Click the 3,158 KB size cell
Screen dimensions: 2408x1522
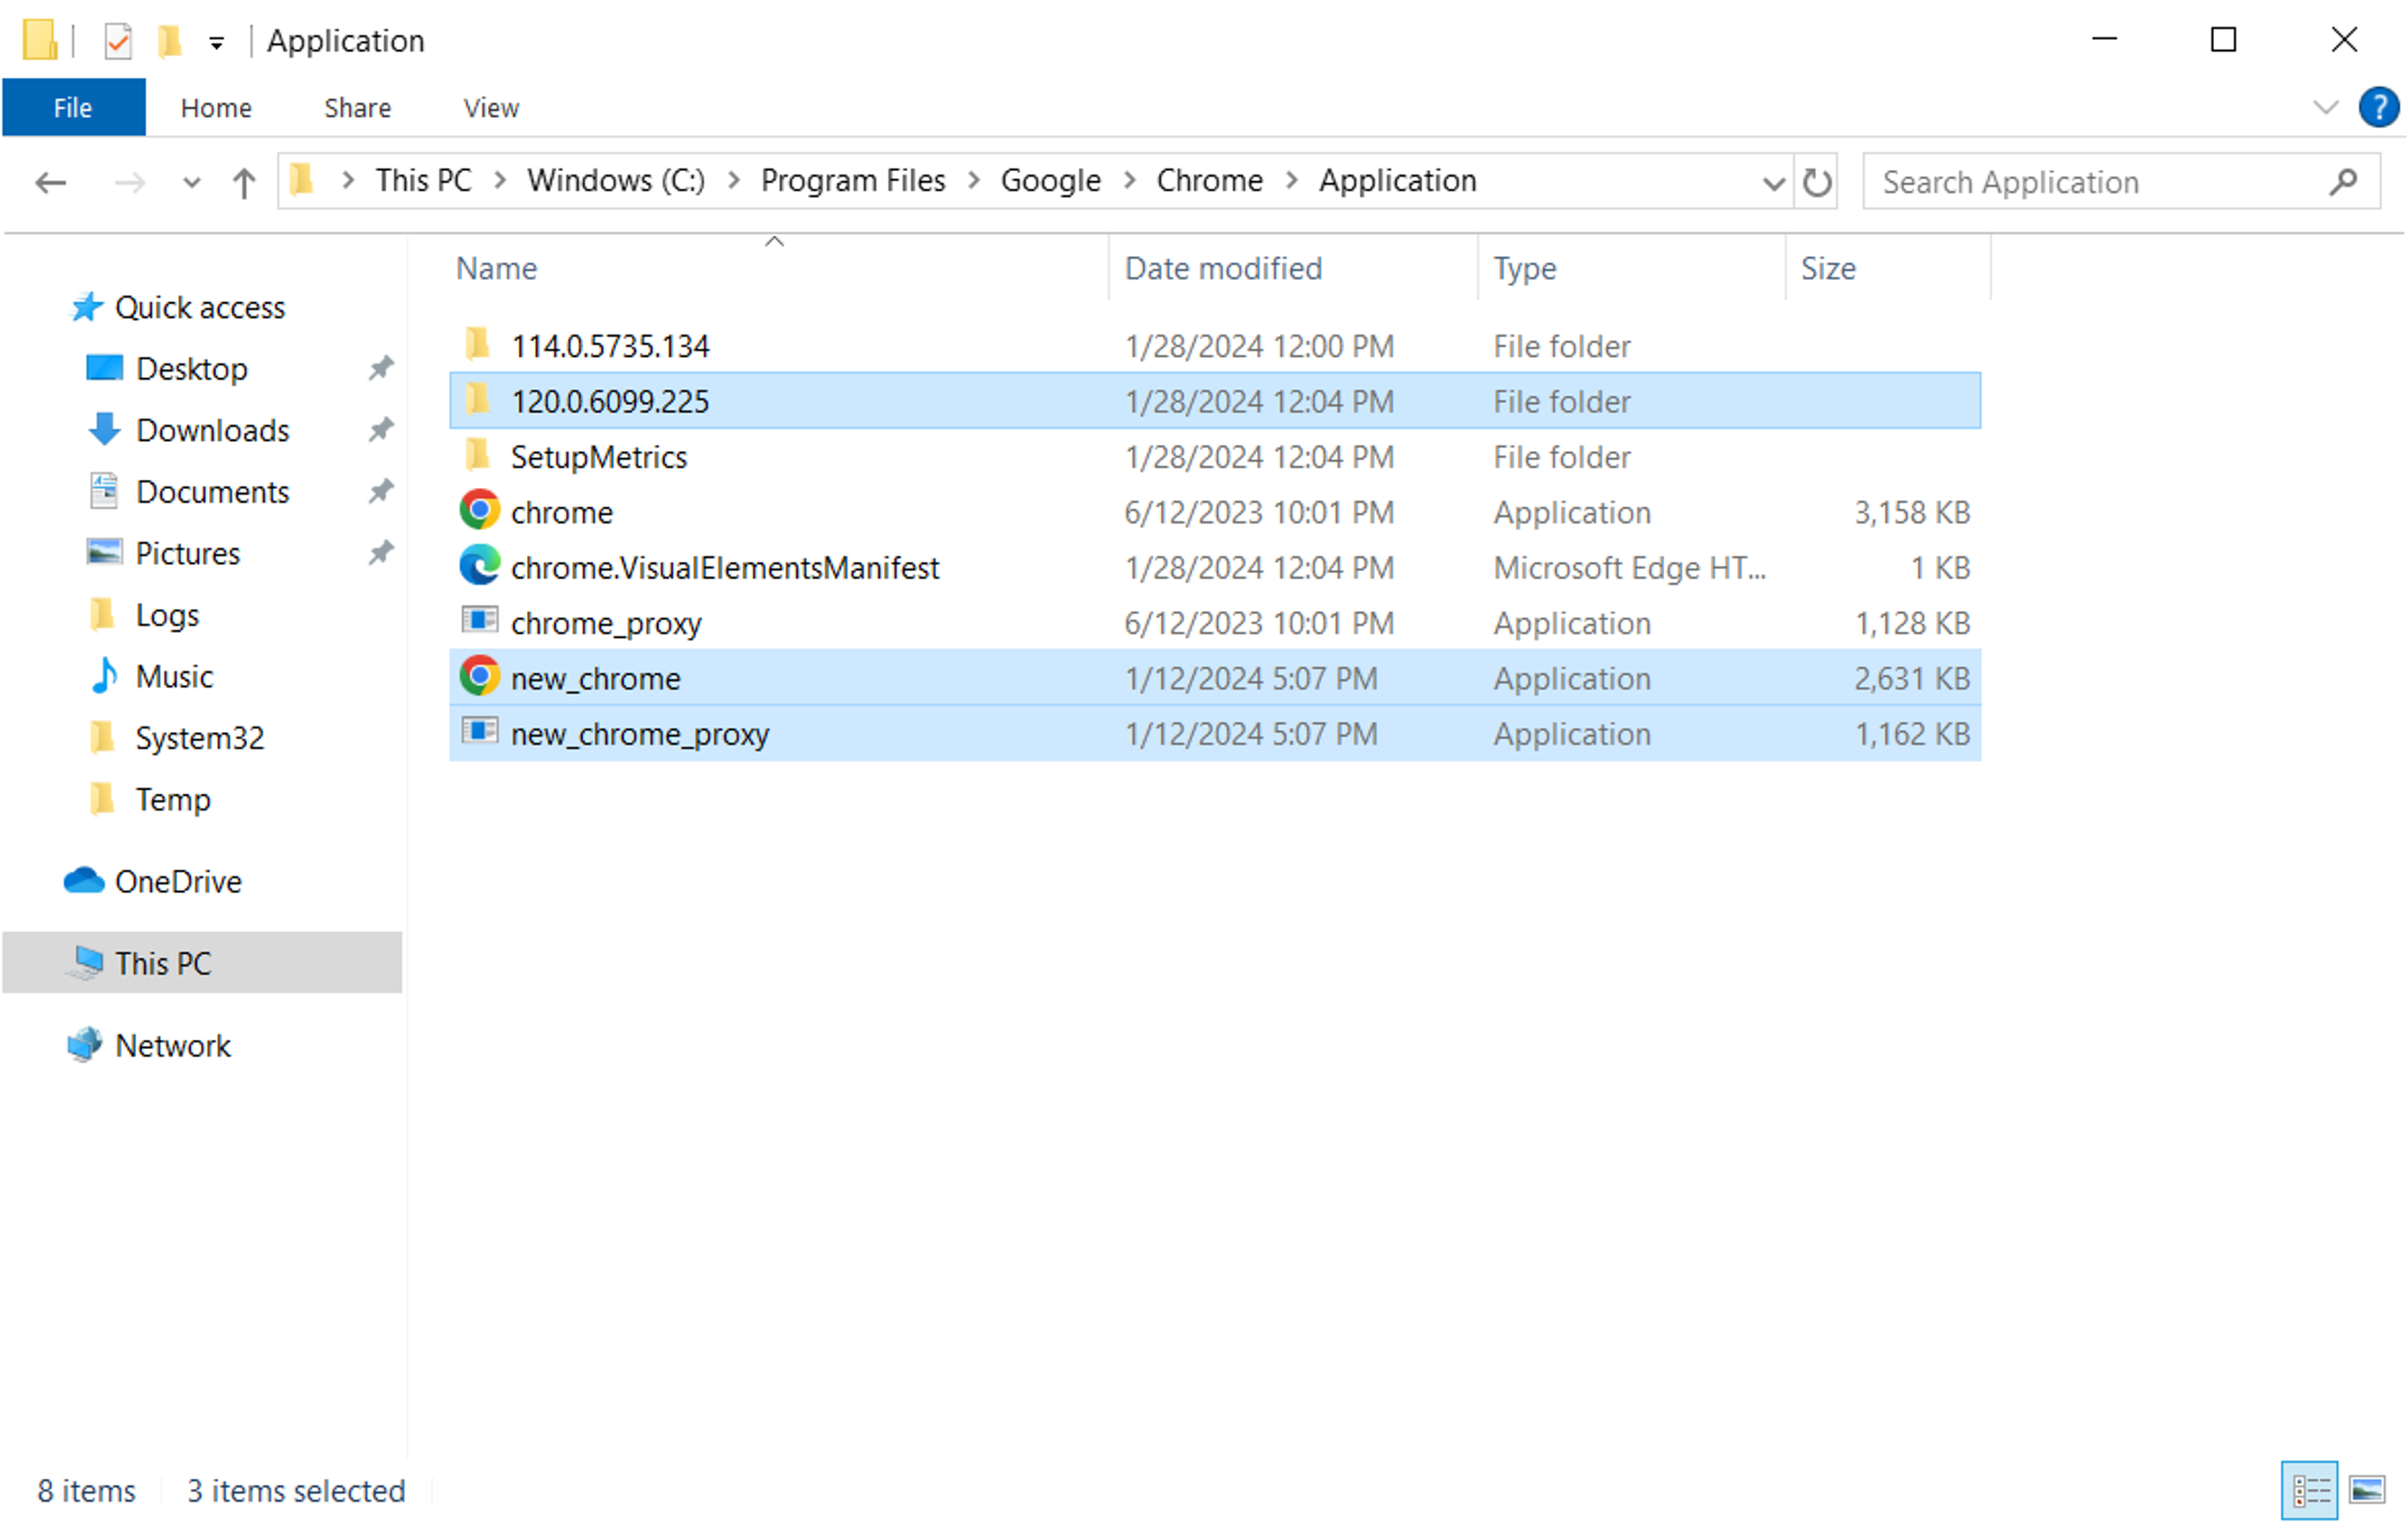pos(1911,512)
